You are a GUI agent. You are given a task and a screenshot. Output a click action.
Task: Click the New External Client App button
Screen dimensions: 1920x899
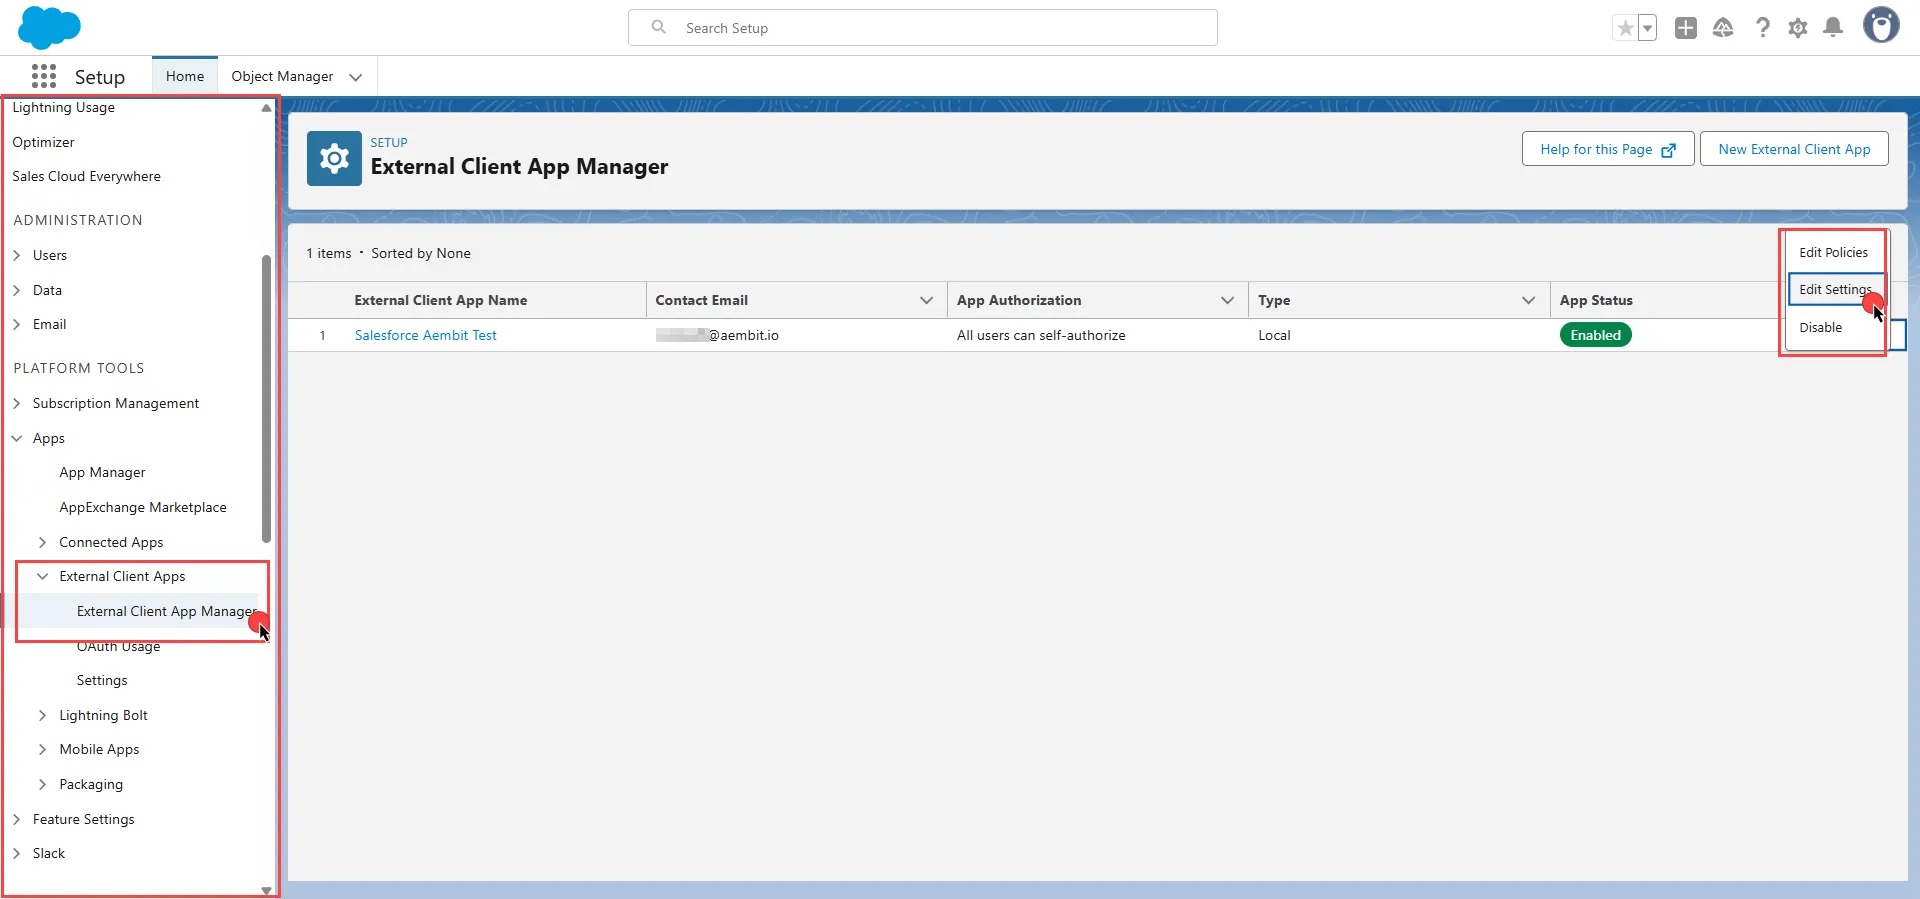[1793, 149]
